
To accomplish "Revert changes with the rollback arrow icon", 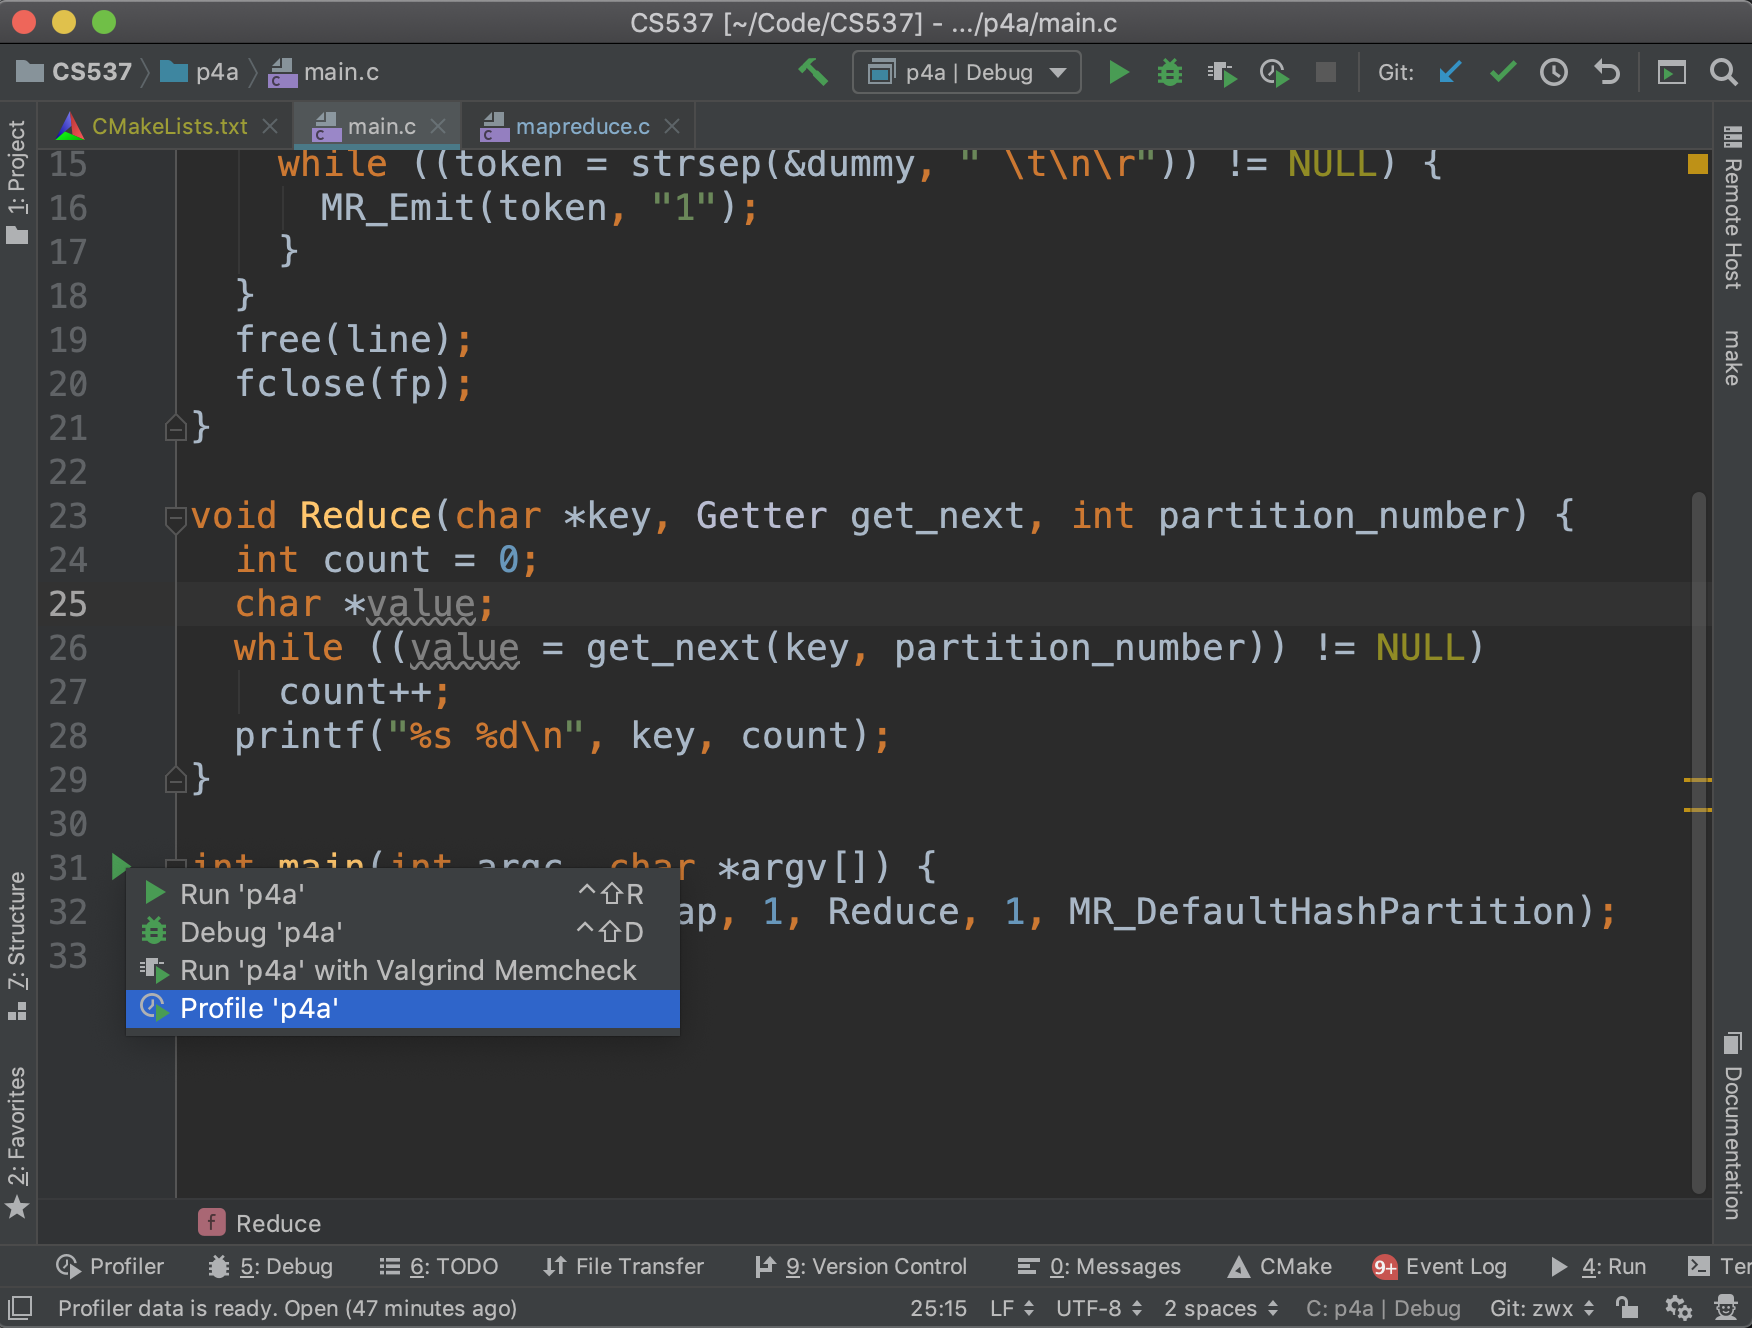I will (1606, 72).
